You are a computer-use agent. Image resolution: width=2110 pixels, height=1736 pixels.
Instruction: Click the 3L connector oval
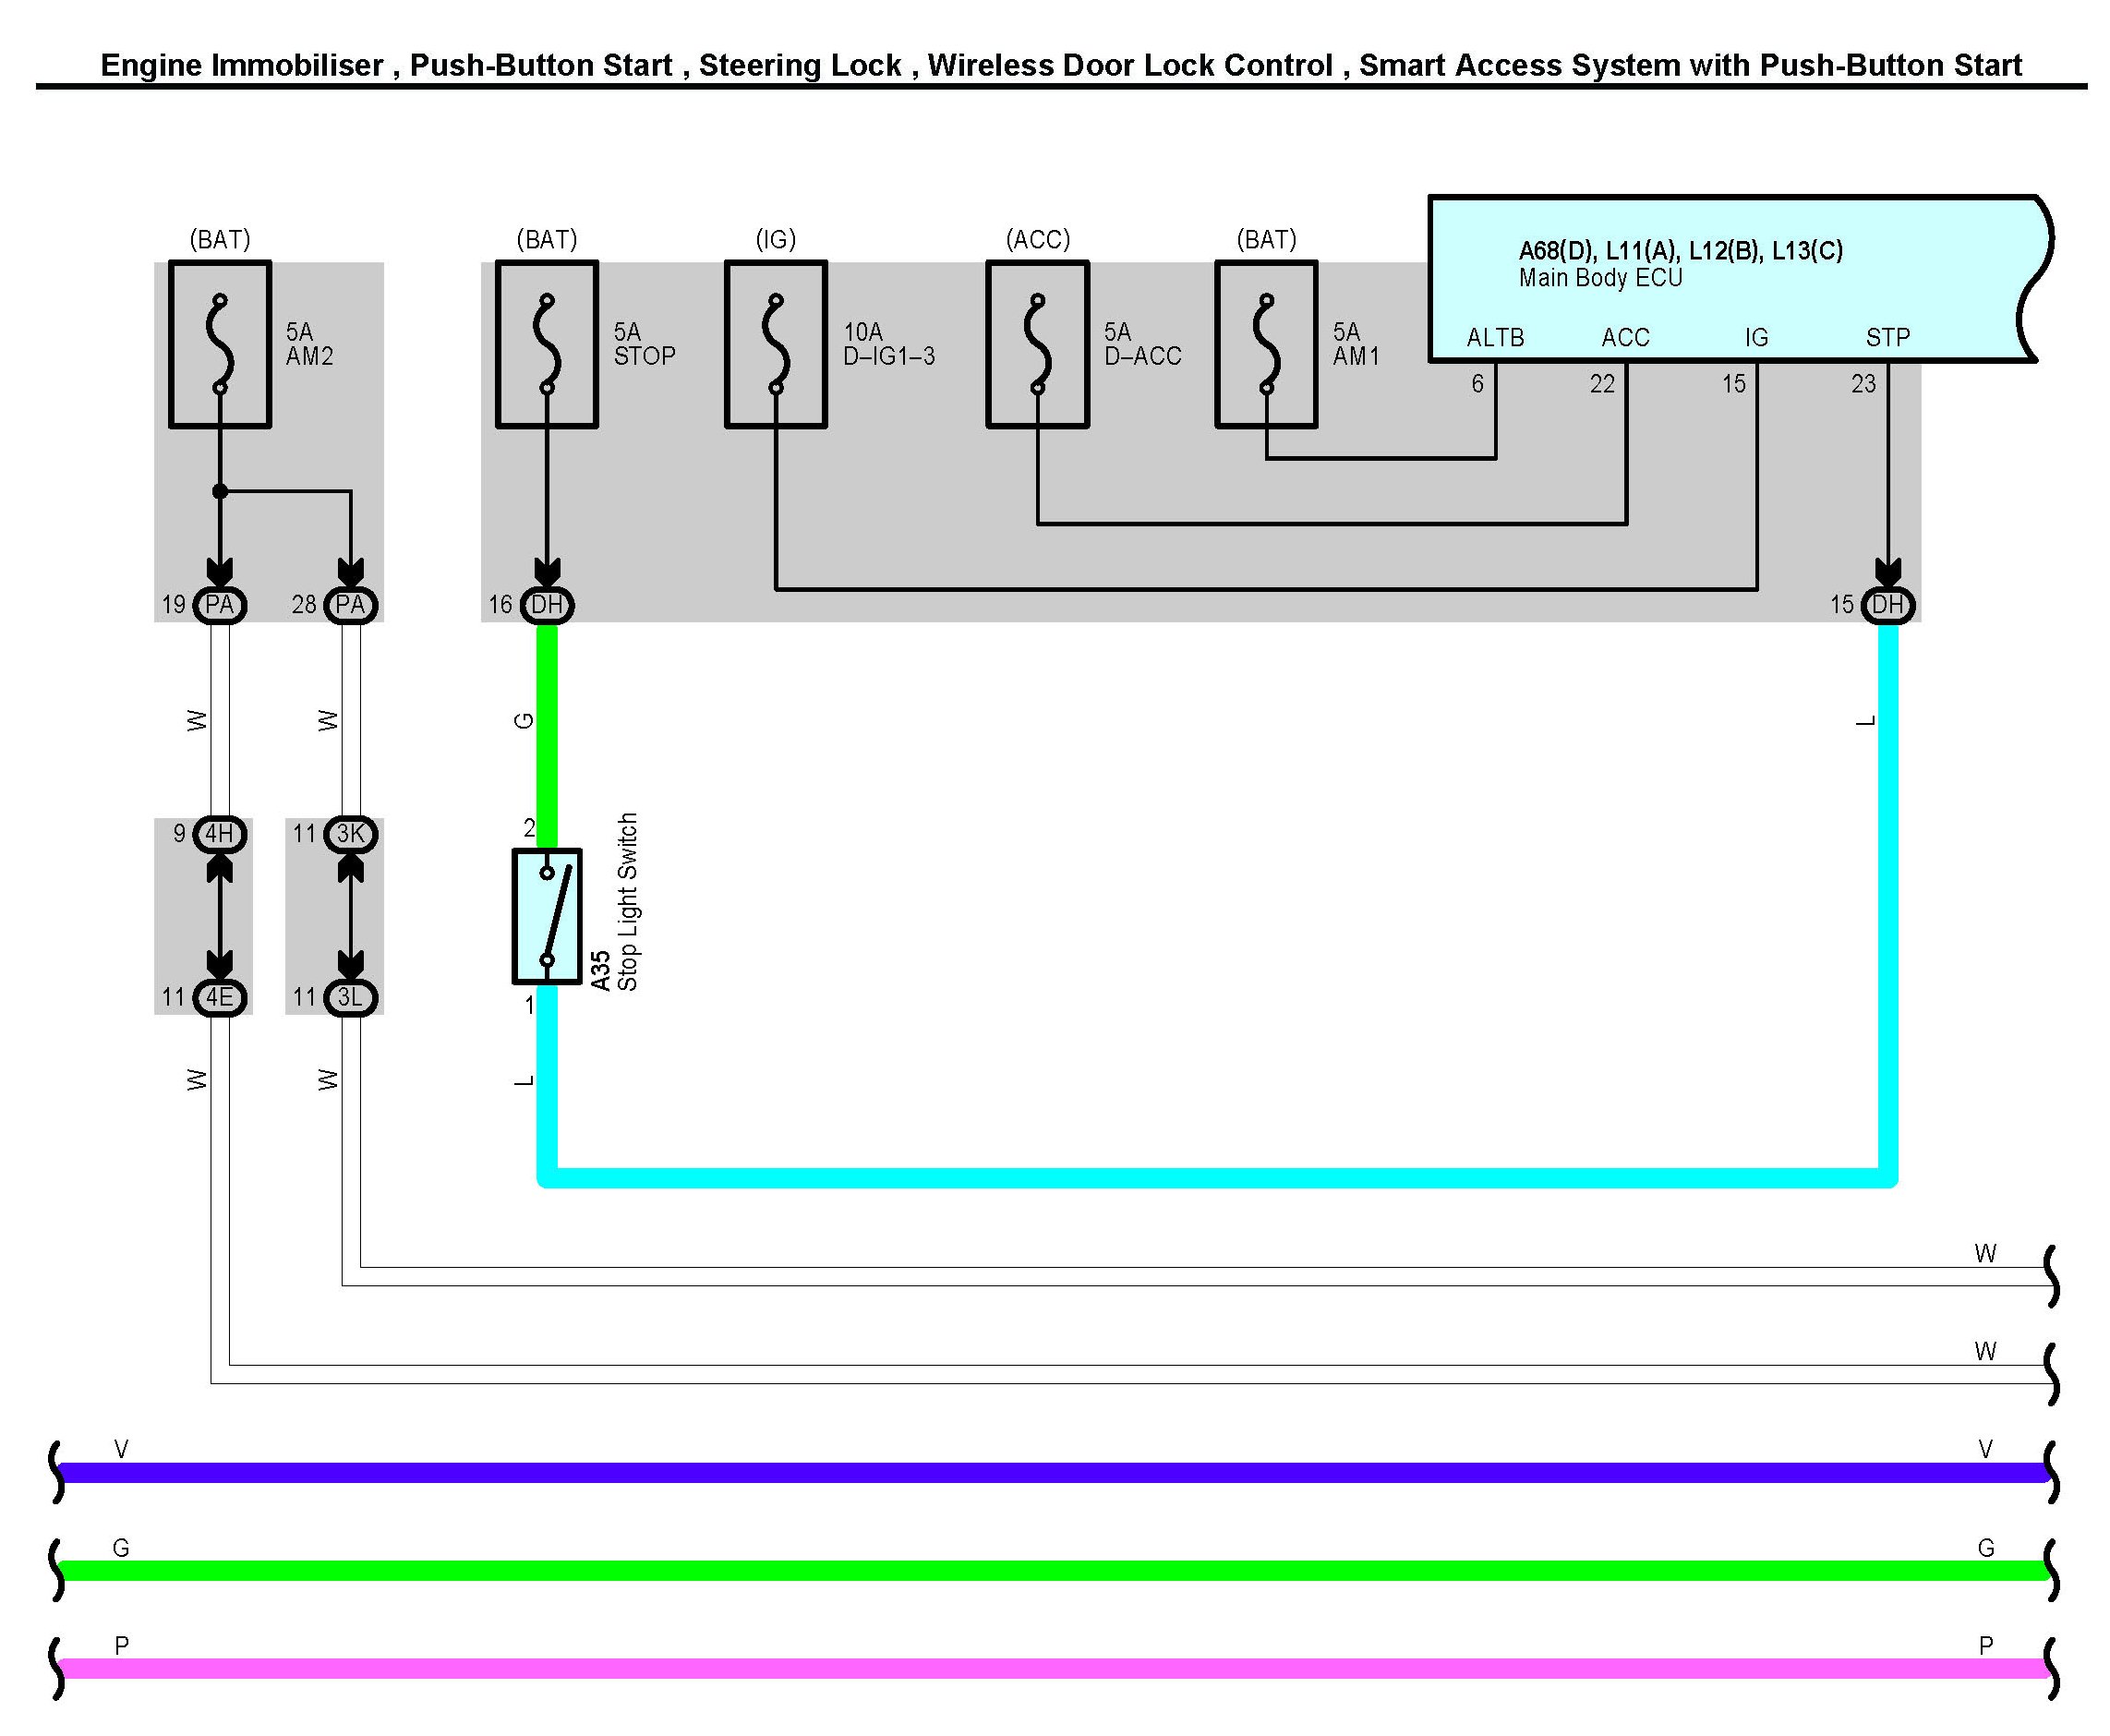(350, 997)
